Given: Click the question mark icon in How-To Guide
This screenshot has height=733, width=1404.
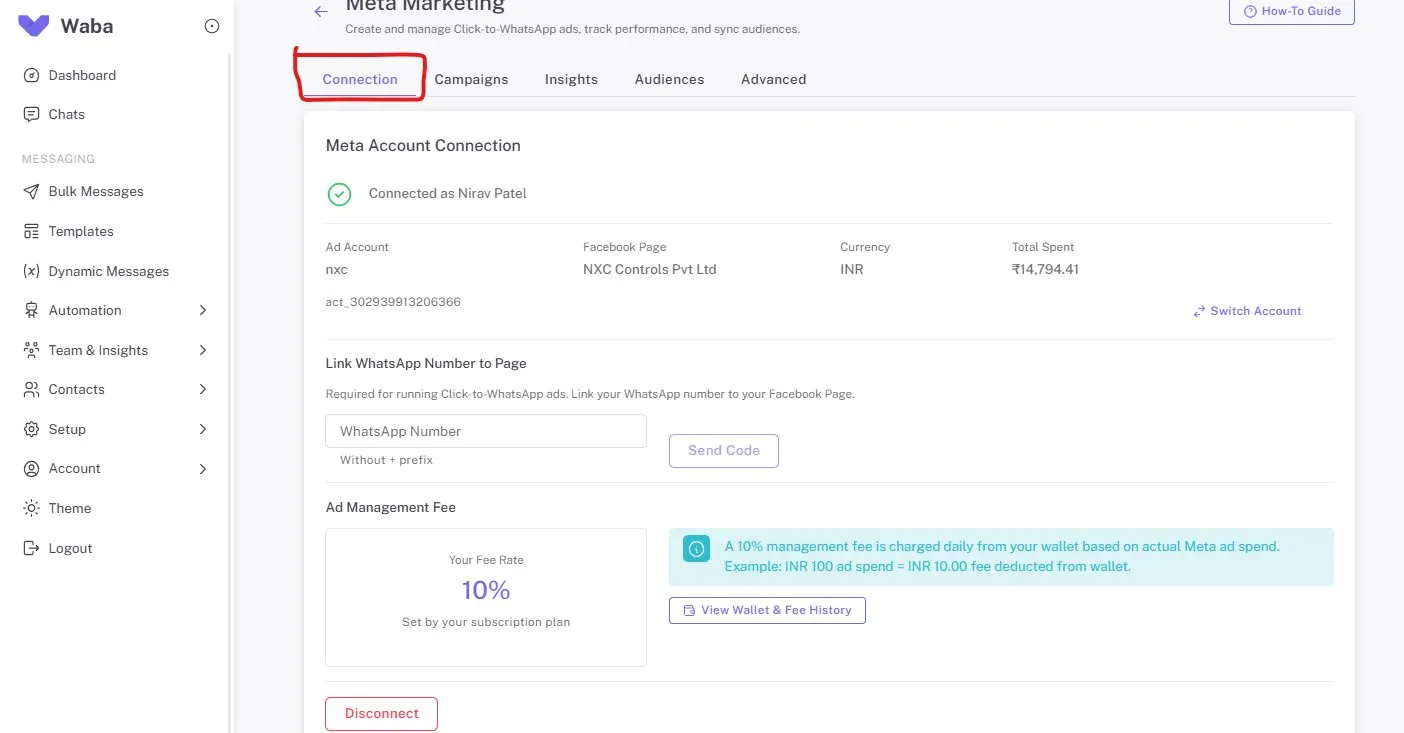Looking at the screenshot, I should pyautogui.click(x=1249, y=11).
